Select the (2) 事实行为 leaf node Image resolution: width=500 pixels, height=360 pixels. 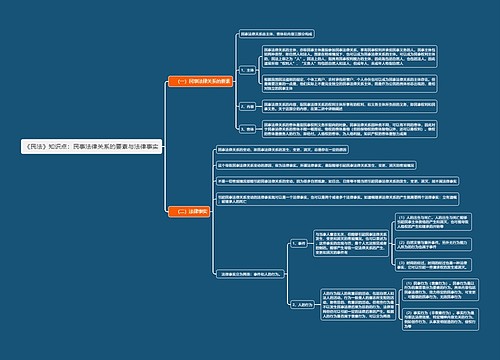click(440, 319)
